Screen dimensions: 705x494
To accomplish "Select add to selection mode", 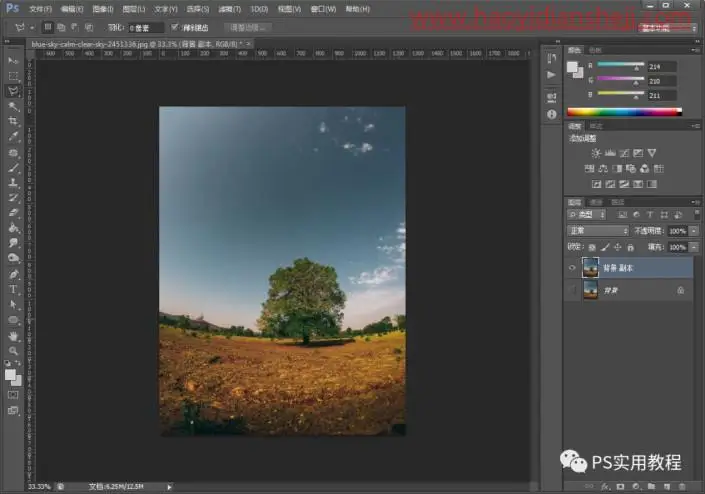I will tap(61, 27).
